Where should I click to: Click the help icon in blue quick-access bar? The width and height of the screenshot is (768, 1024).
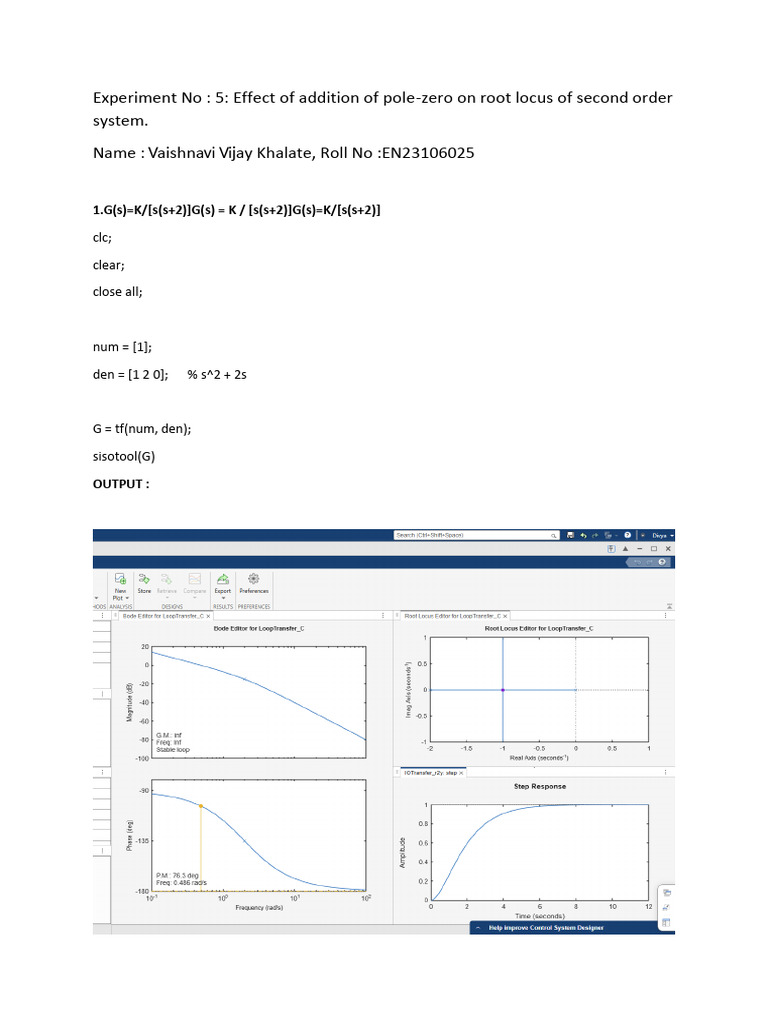662,562
